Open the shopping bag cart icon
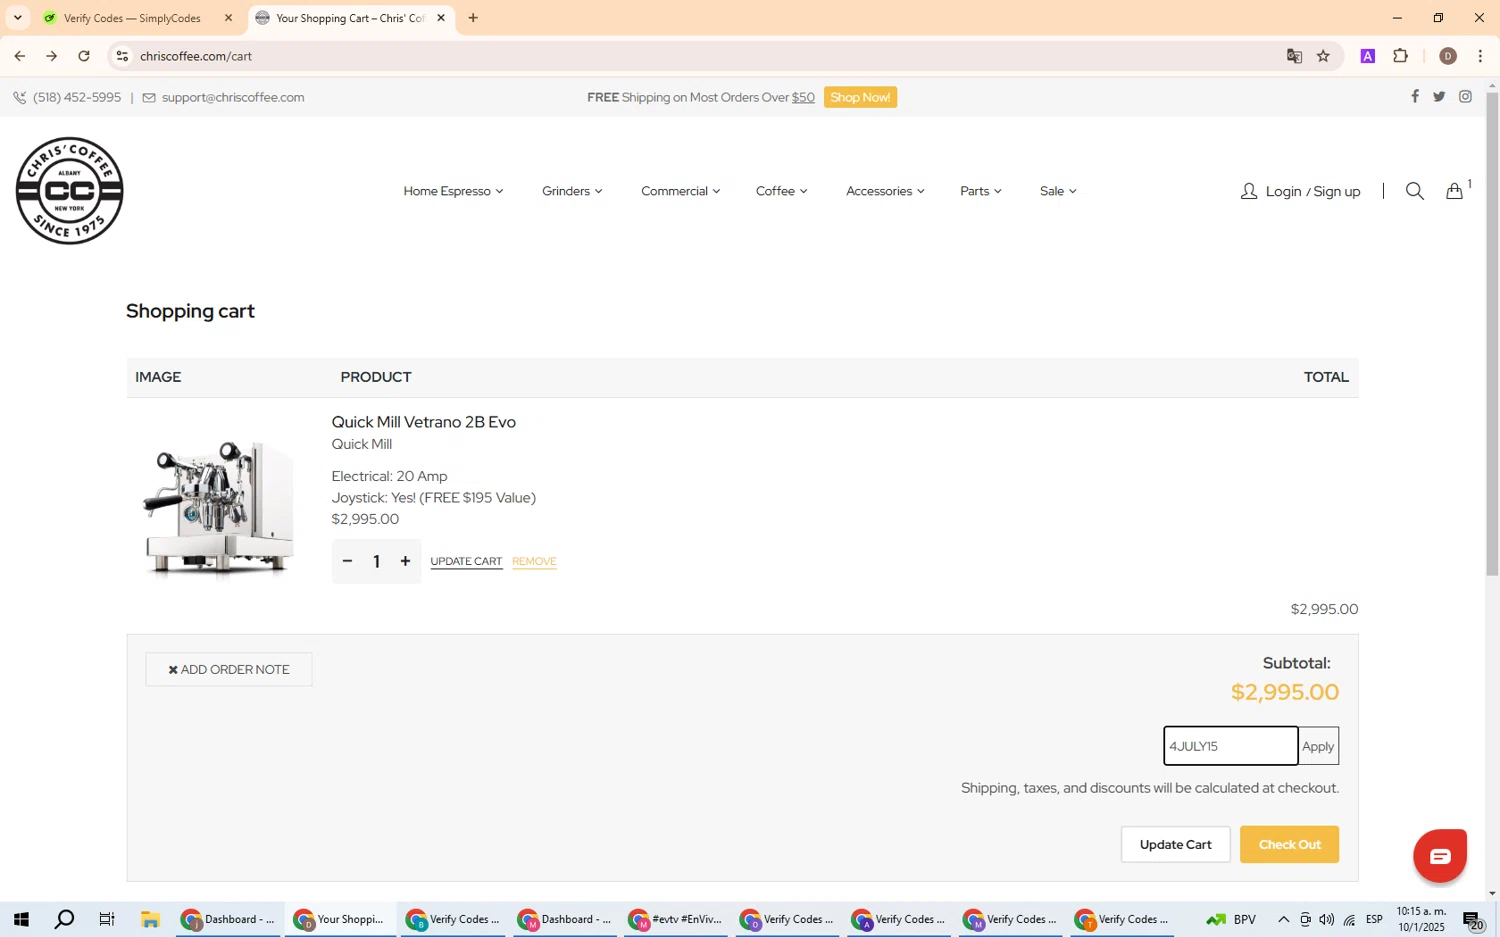This screenshot has width=1500, height=937. tap(1455, 191)
